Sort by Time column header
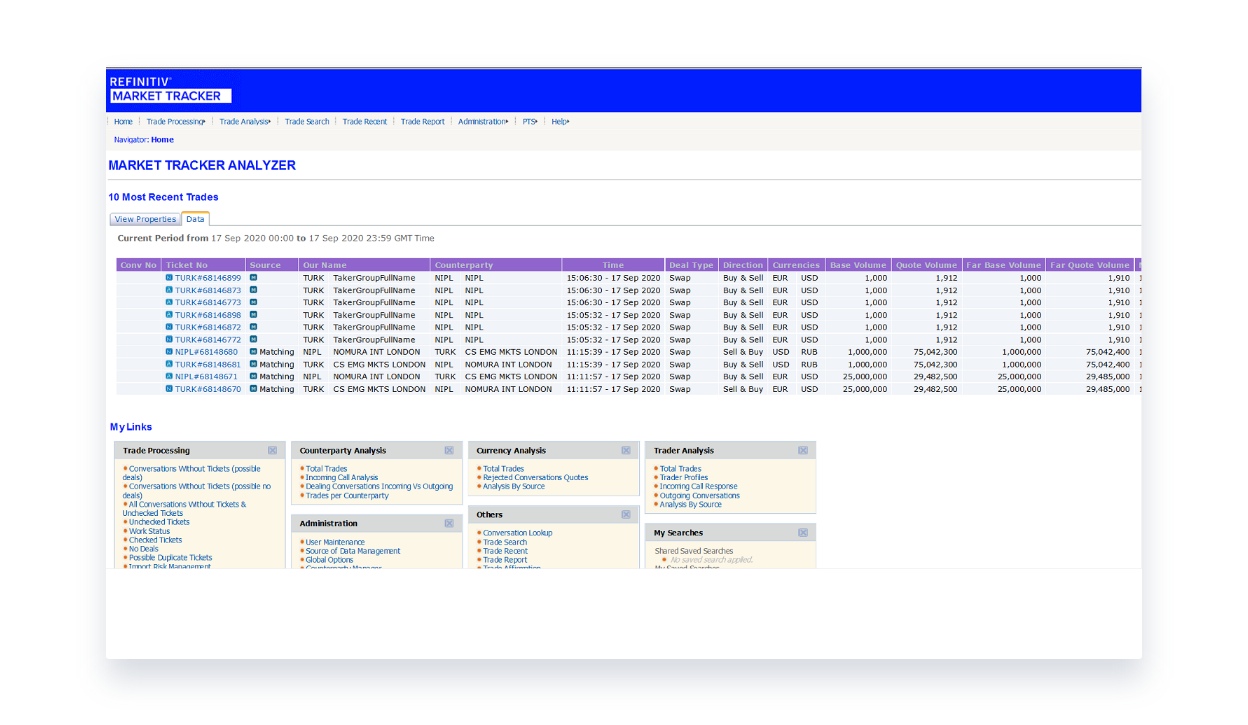 click(613, 265)
